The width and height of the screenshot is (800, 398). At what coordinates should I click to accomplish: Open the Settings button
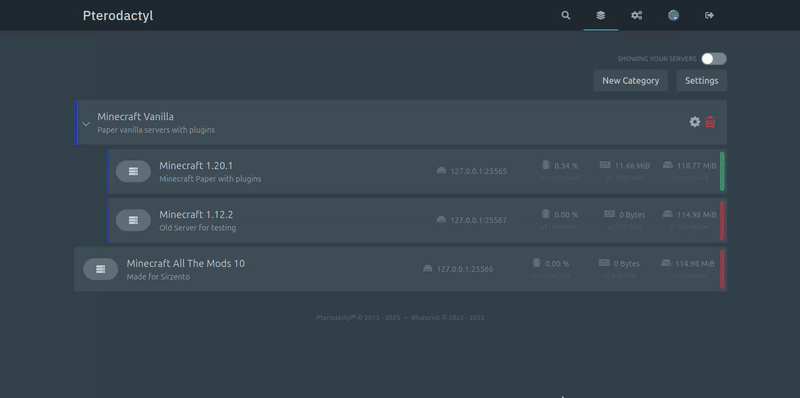point(702,81)
